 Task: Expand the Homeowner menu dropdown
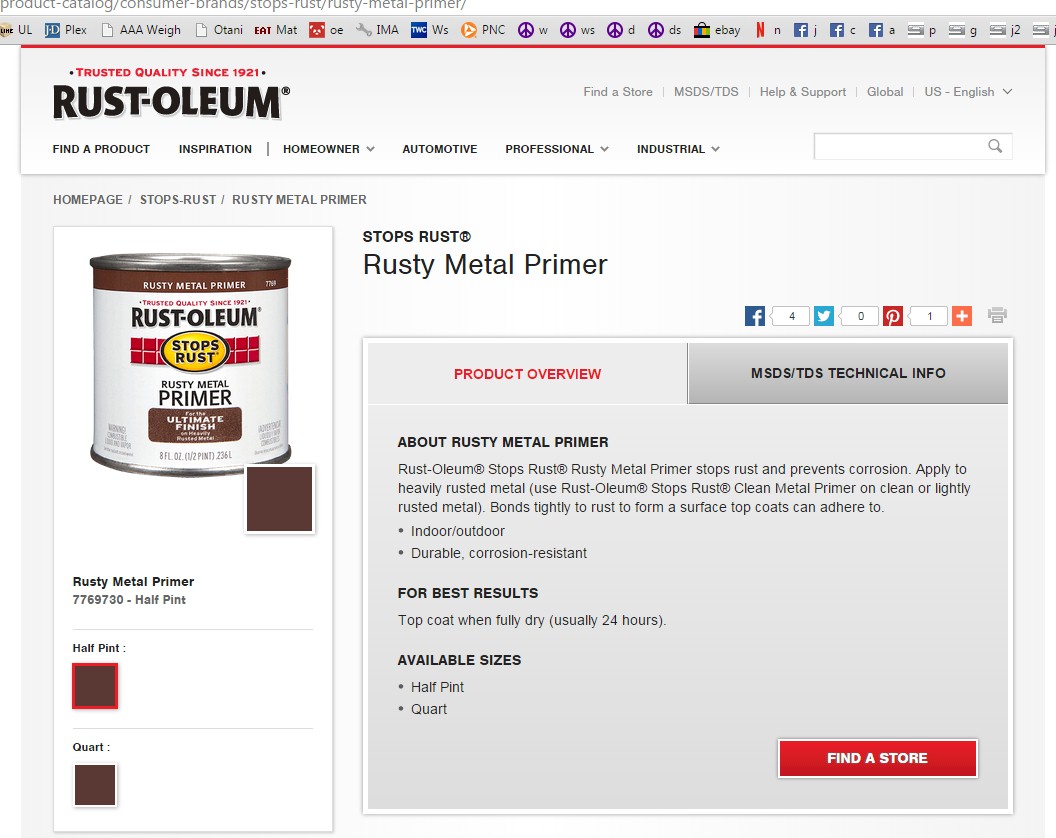click(x=328, y=149)
